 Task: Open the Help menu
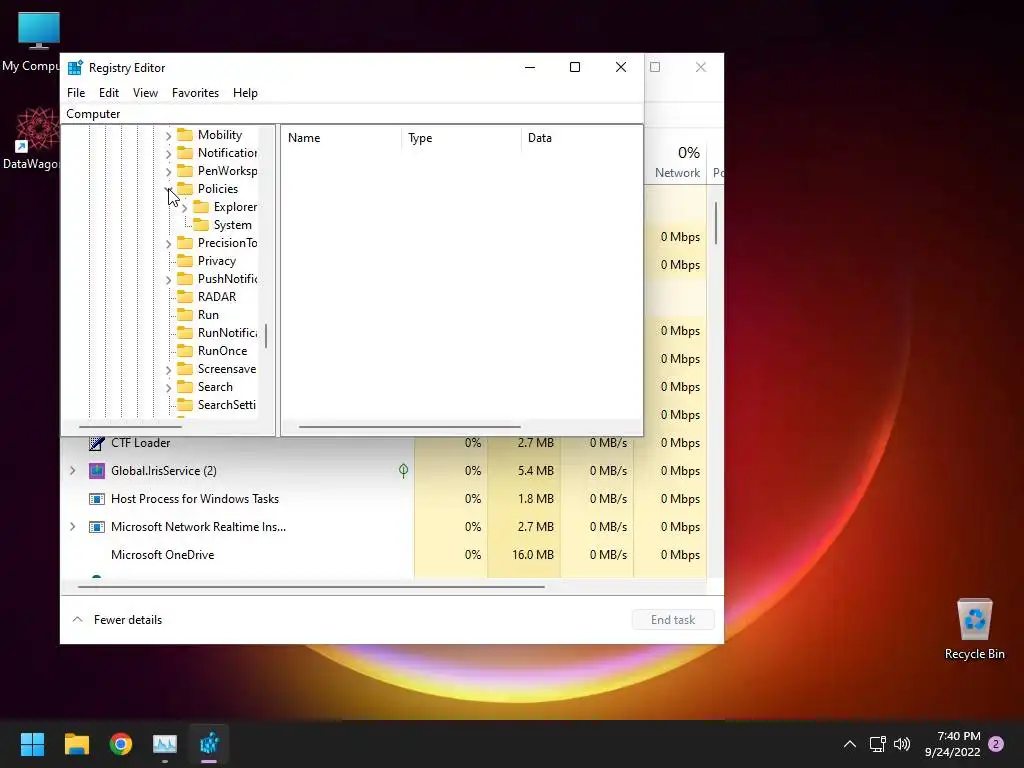click(x=245, y=93)
